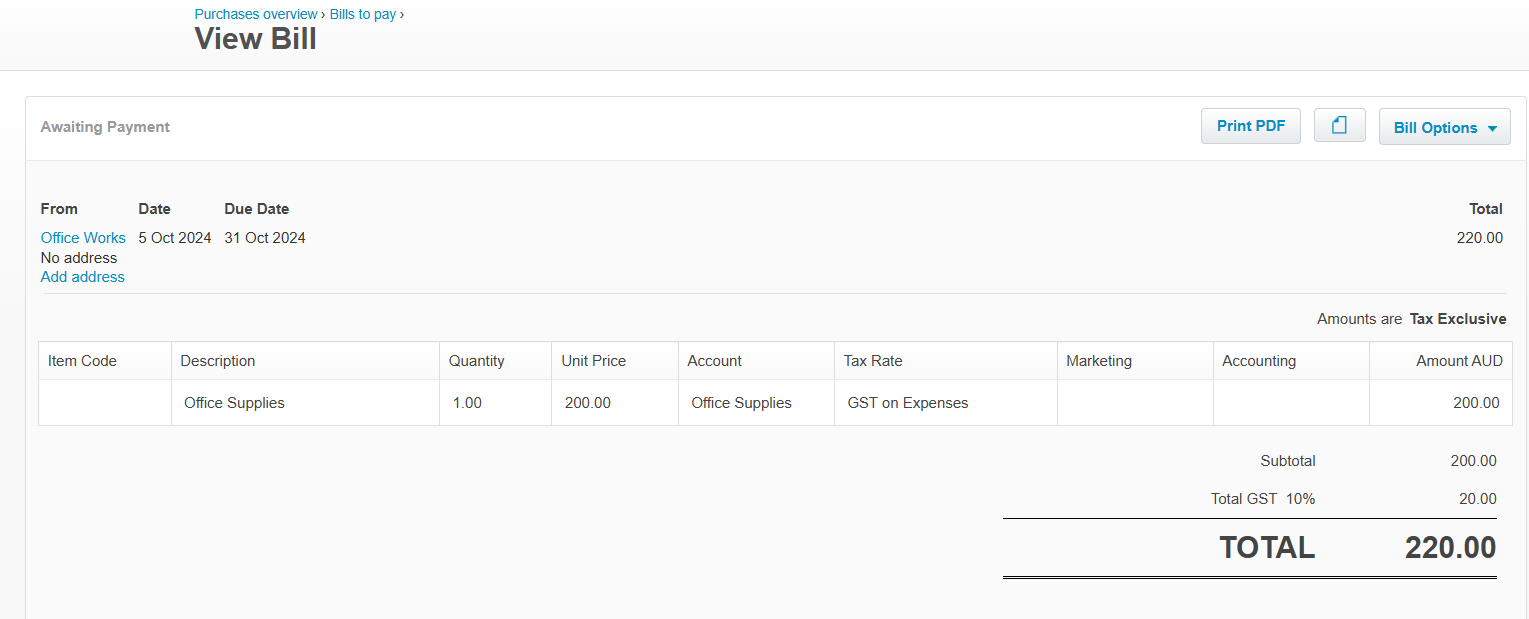This screenshot has height=619, width=1529.
Task: Click the Tax Exclusive amounts label
Action: coord(1457,319)
